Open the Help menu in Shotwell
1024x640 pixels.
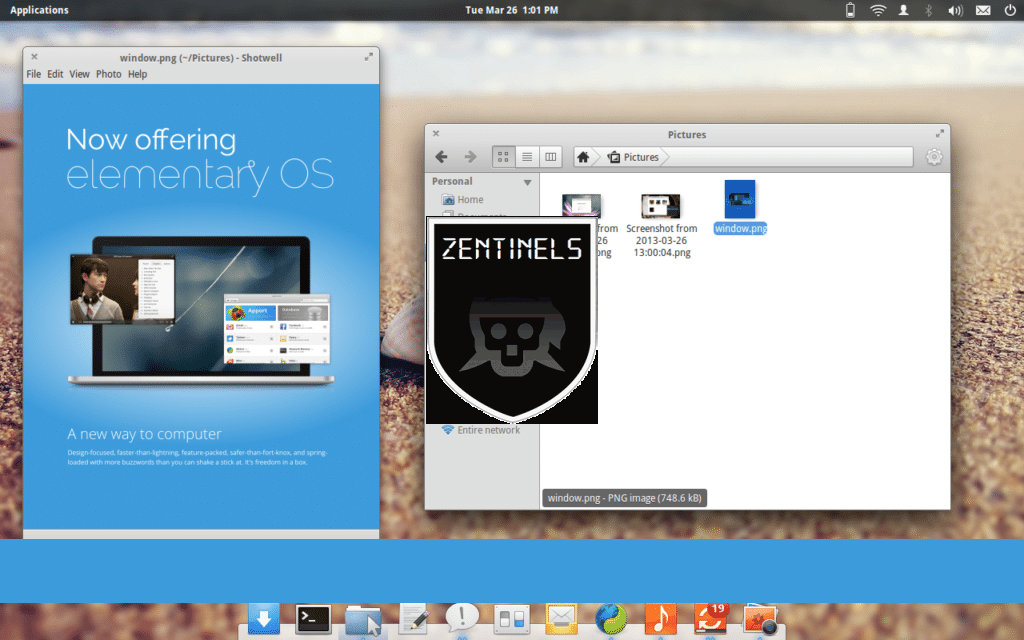pos(137,74)
